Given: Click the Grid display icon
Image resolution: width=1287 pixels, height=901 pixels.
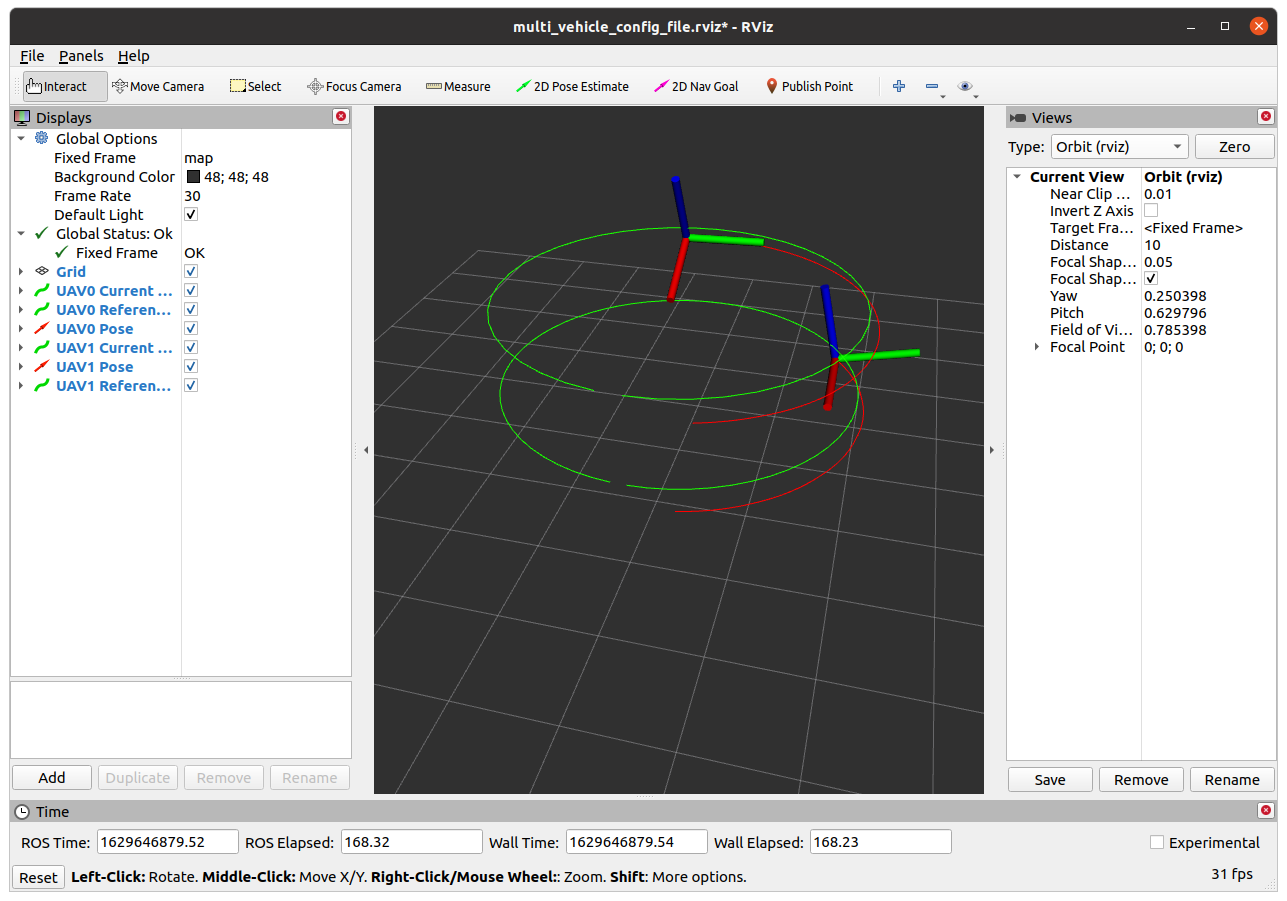Looking at the screenshot, I should tap(42, 271).
